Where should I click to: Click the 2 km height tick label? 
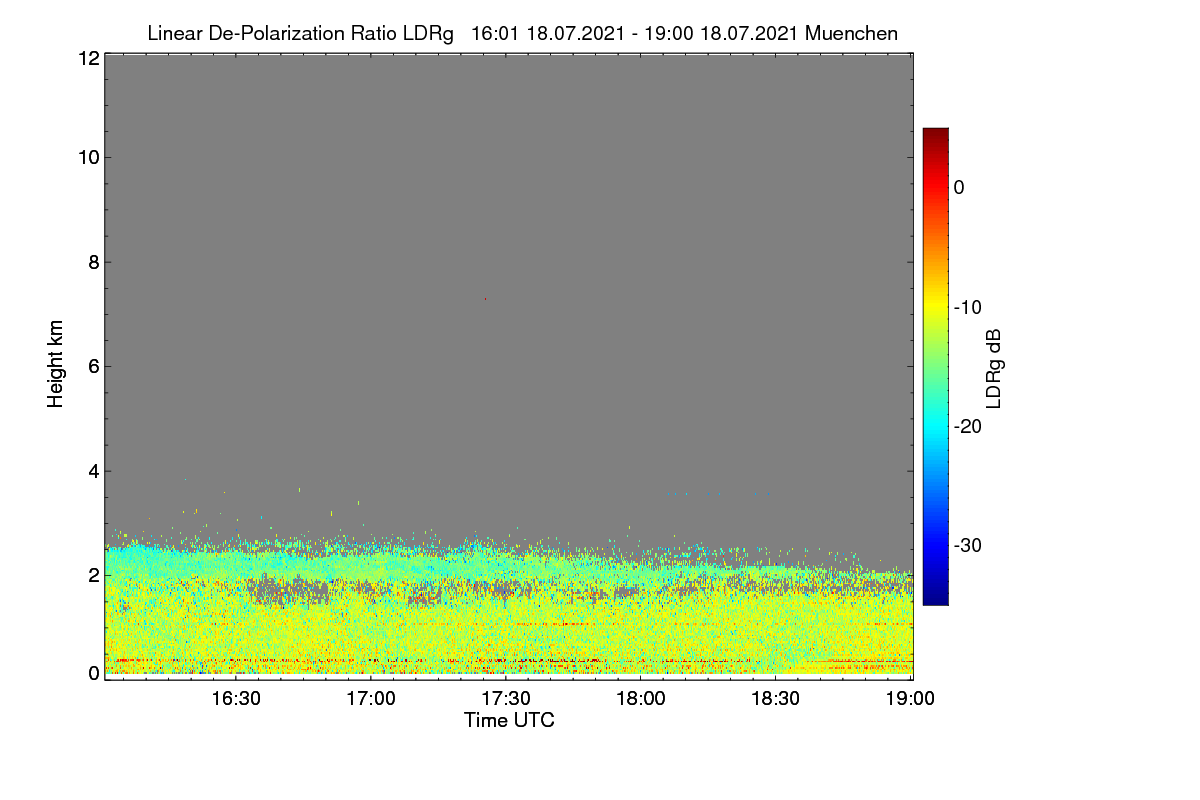pyautogui.click(x=92, y=575)
